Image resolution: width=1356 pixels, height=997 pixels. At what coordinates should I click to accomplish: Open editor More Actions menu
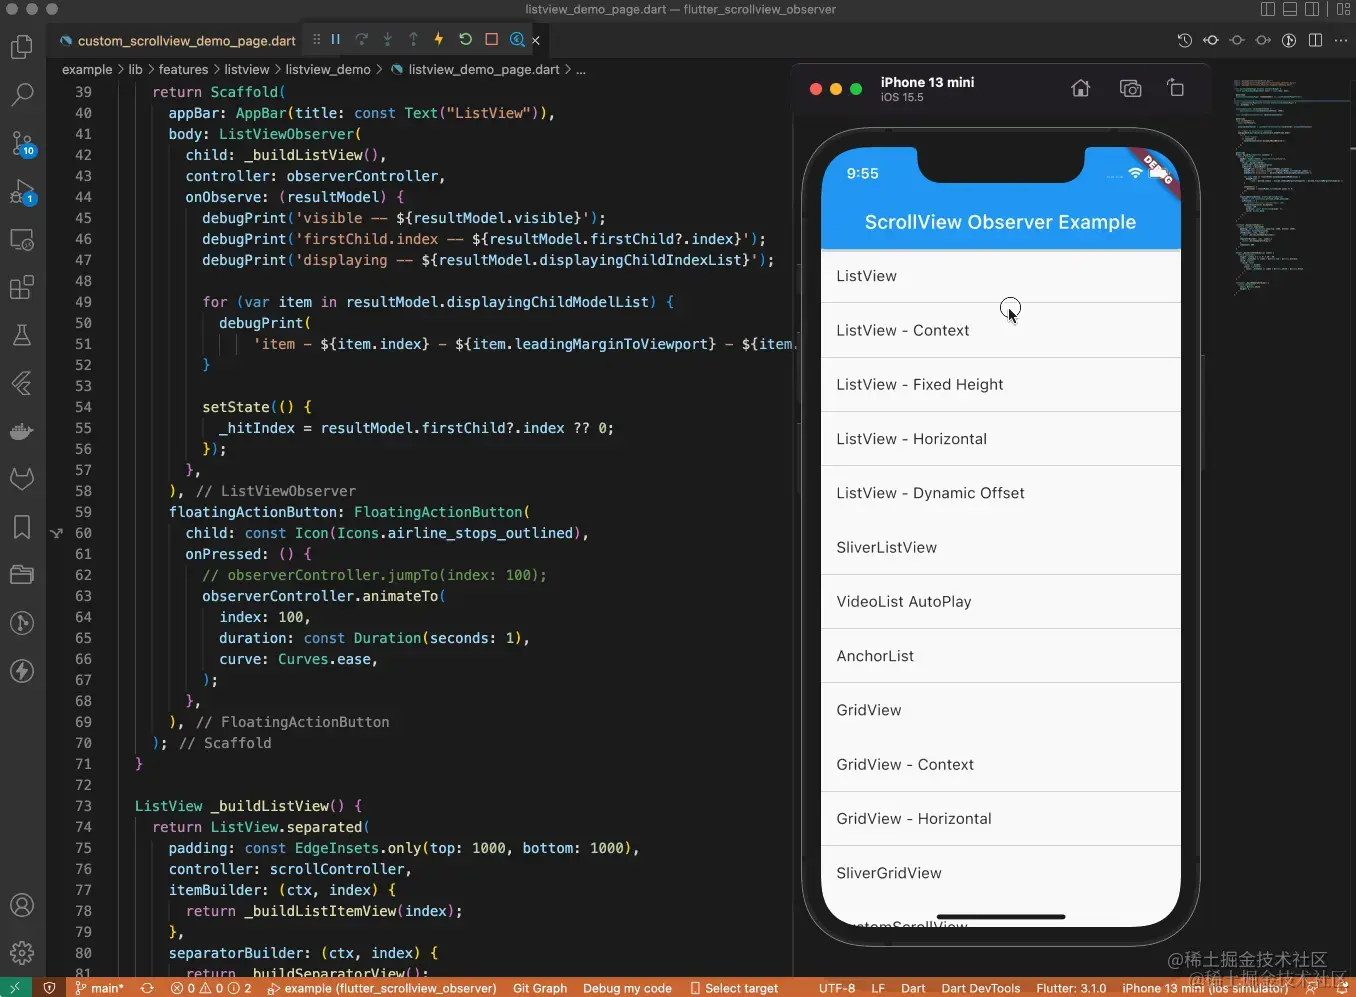click(1341, 40)
